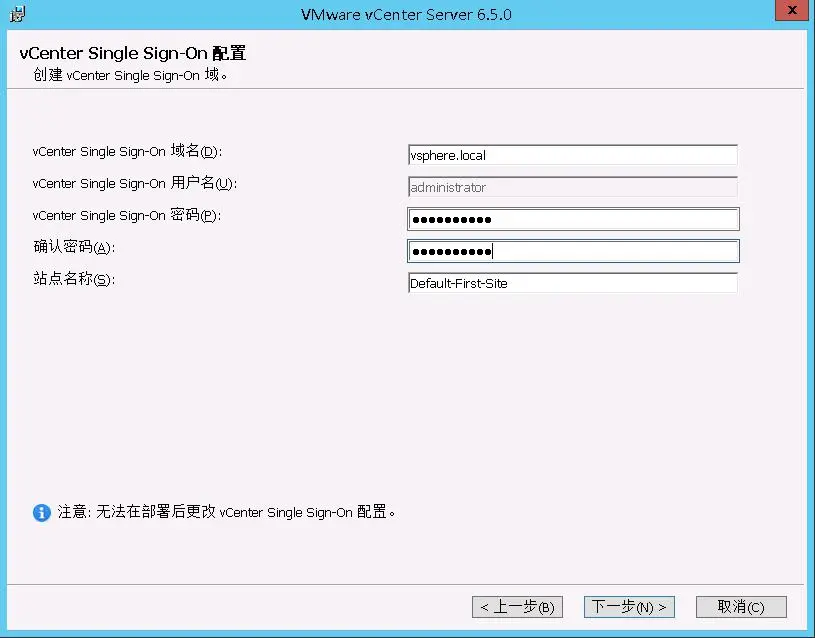Click the Single Sign-On domain name field
Image resolution: width=815 pixels, height=638 pixels.
click(572, 155)
